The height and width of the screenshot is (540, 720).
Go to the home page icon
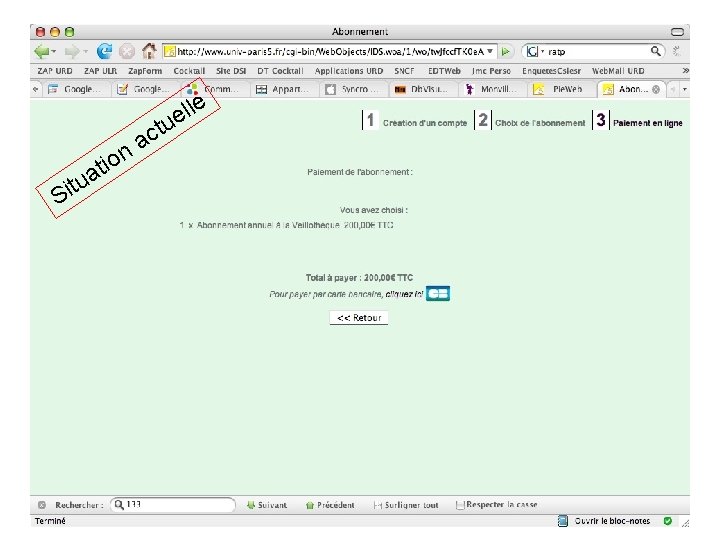tap(149, 51)
